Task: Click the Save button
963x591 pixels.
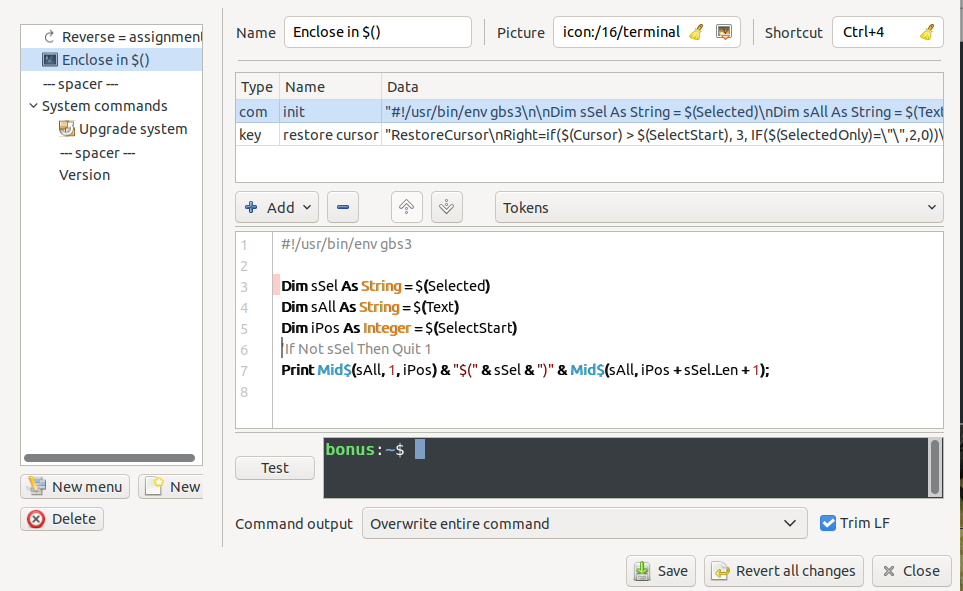Action: [x=661, y=571]
